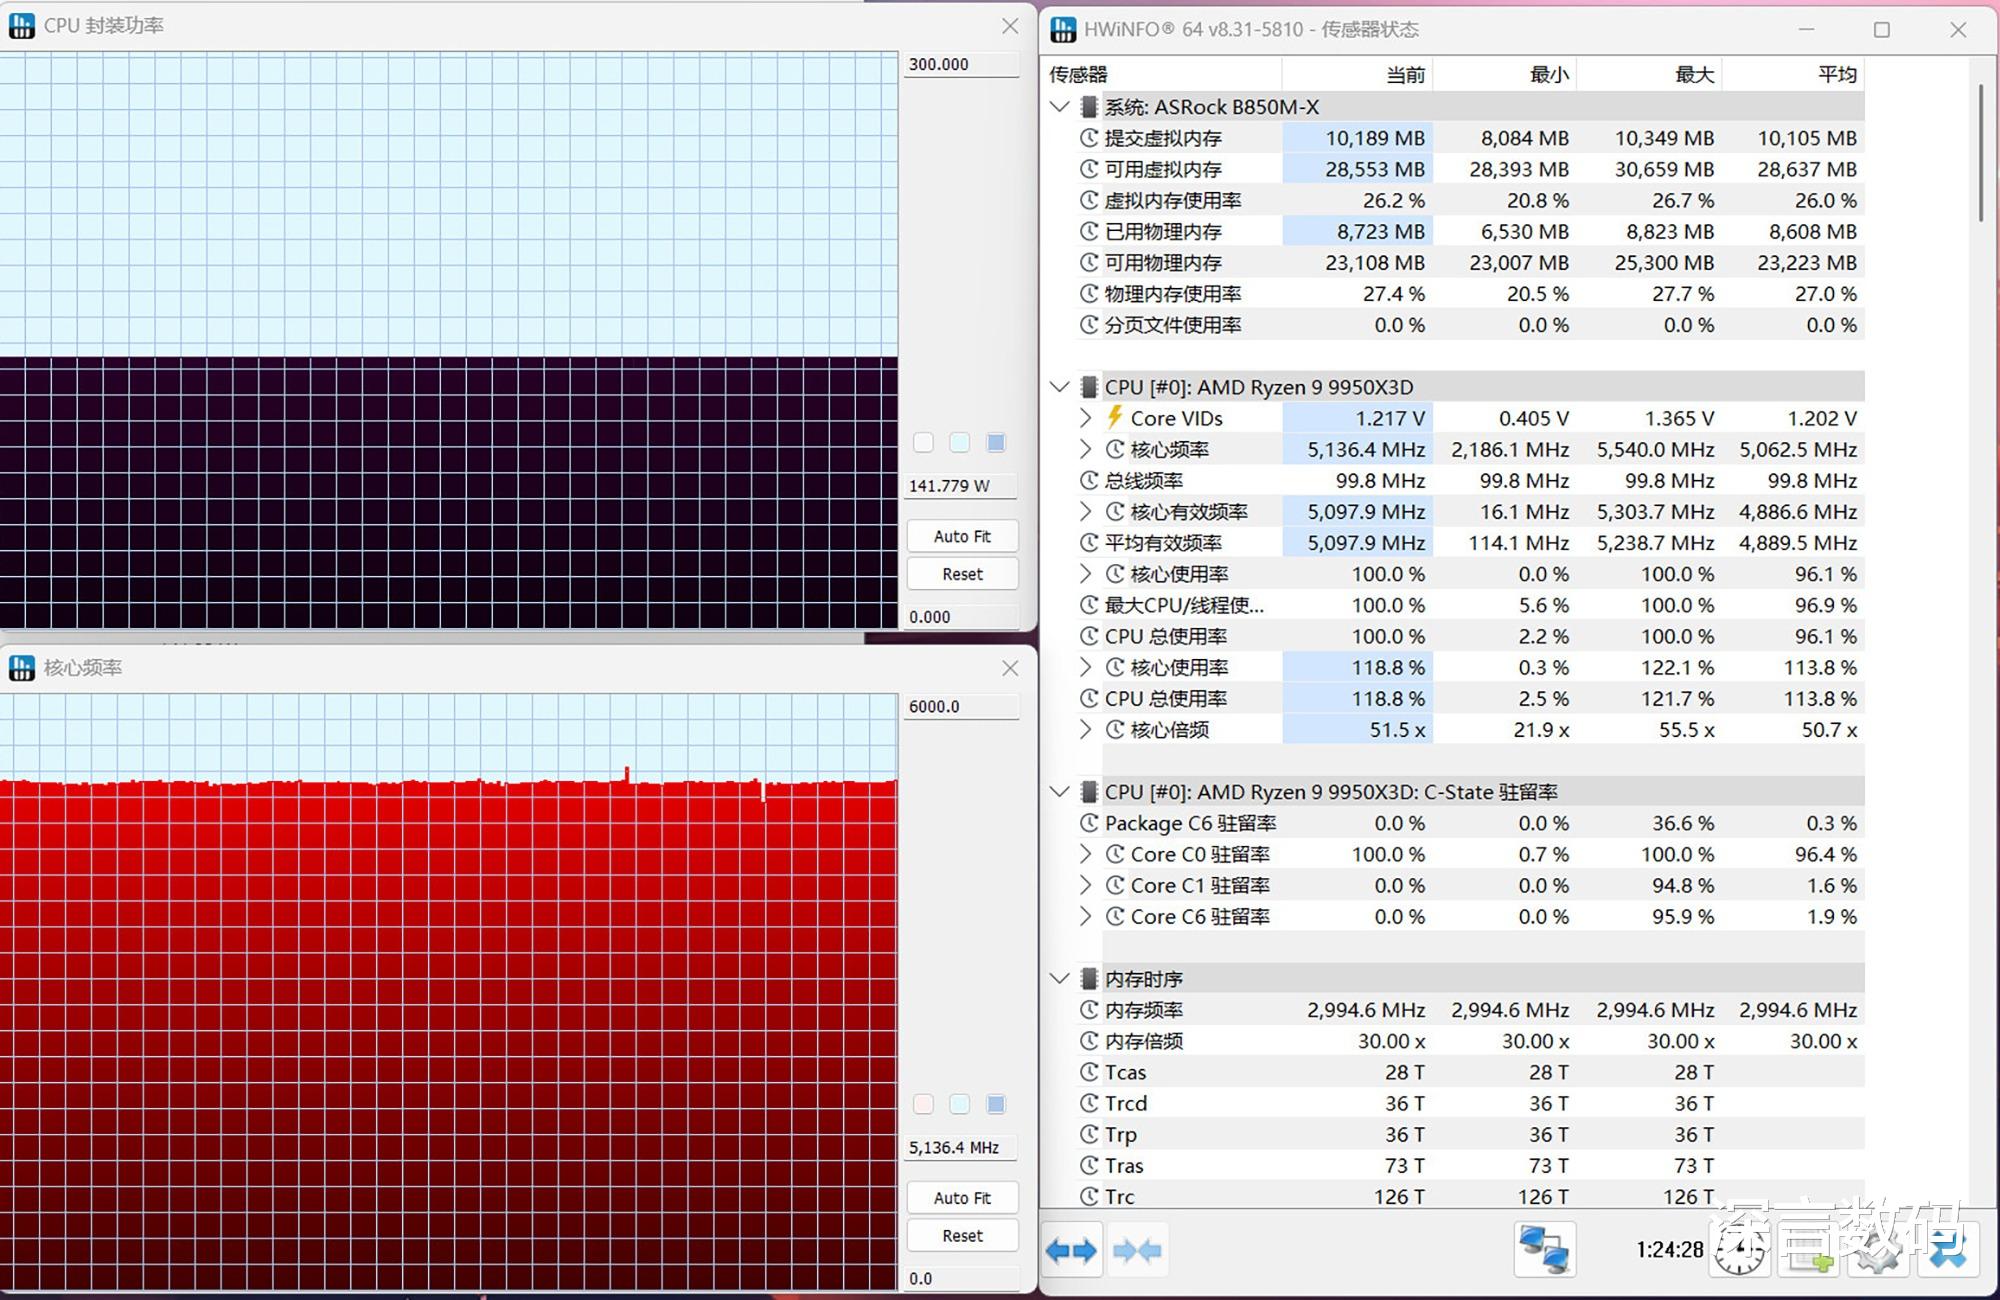Screen dimensions: 2000x1300
Task: Open the remote network monitoring icon
Action: (x=1544, y=1250)
